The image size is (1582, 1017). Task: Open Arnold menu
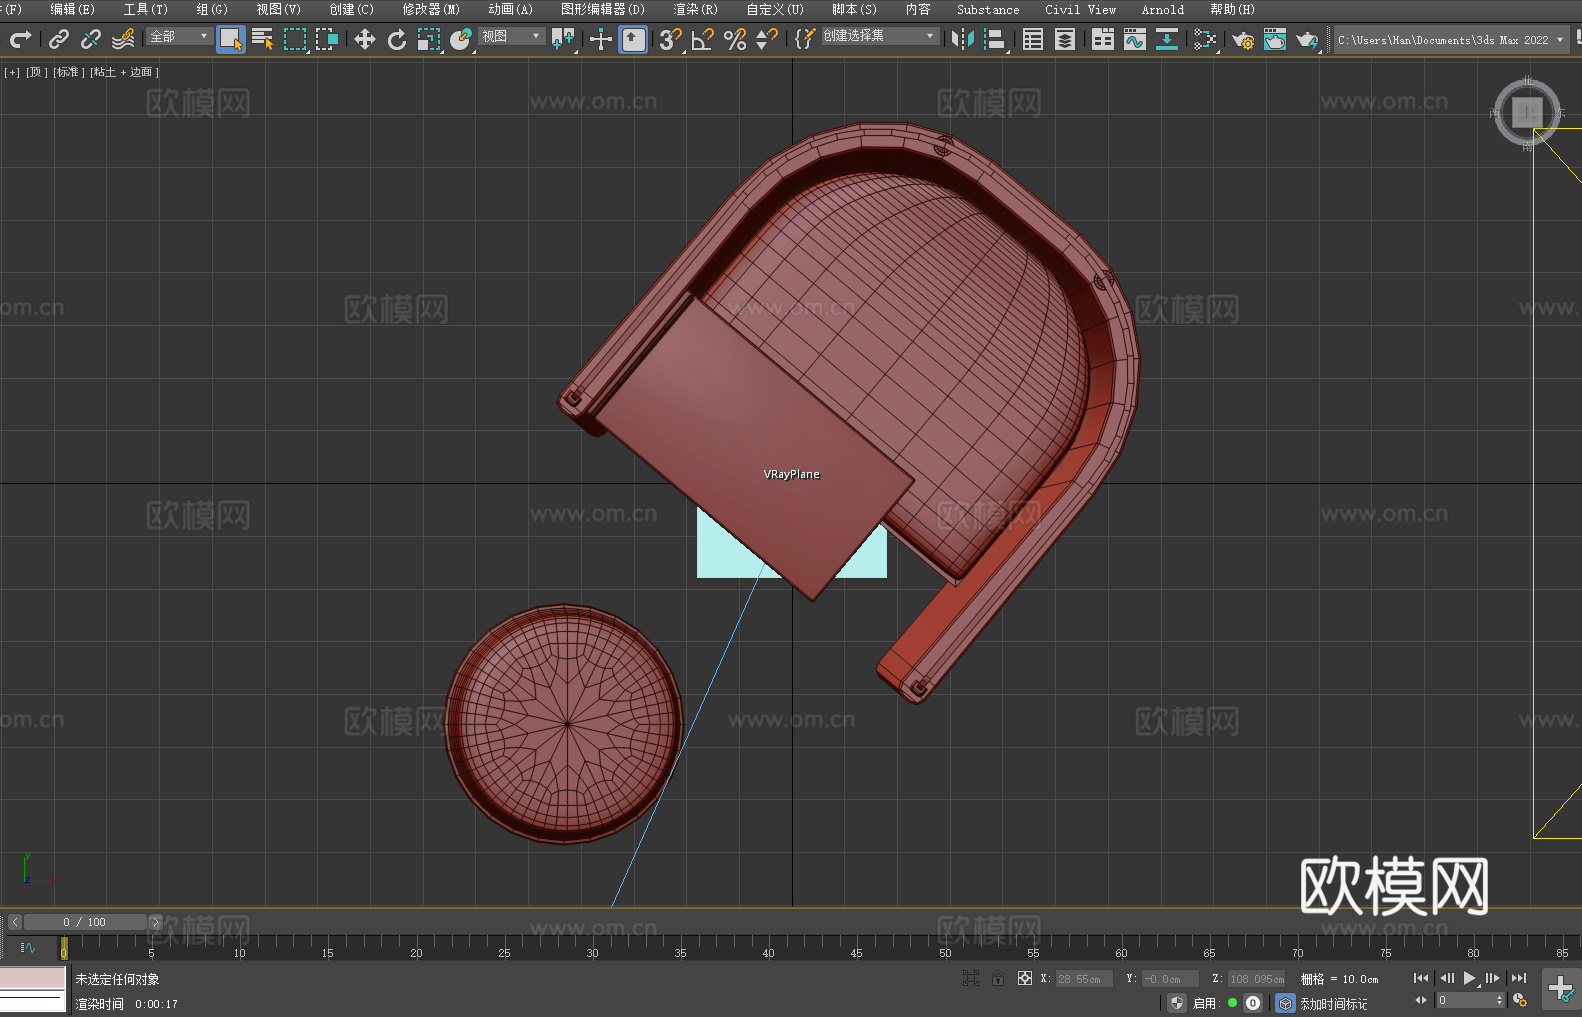coord(1162,9)
